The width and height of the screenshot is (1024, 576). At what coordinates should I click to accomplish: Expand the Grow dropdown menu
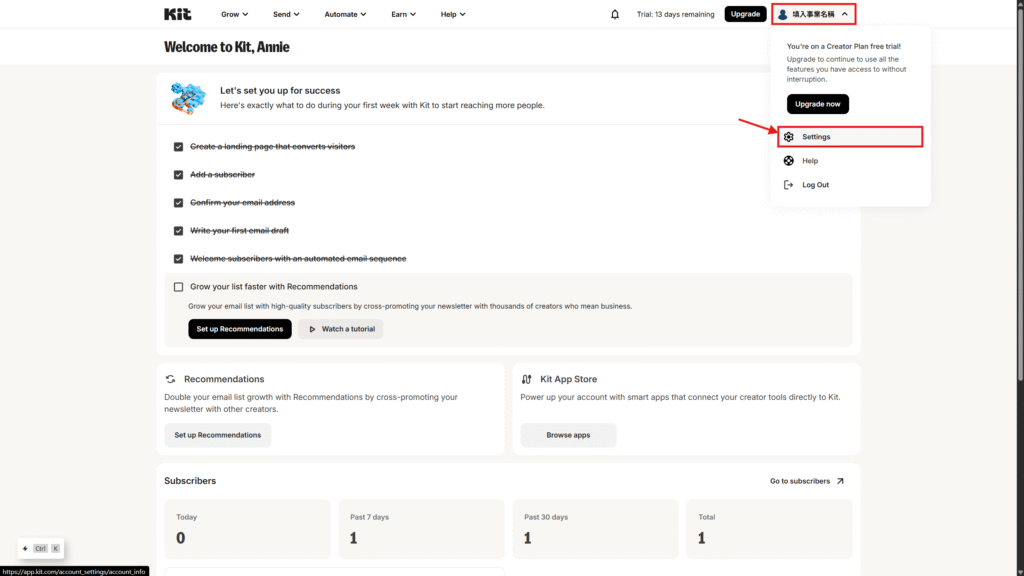tap(235, 14)
